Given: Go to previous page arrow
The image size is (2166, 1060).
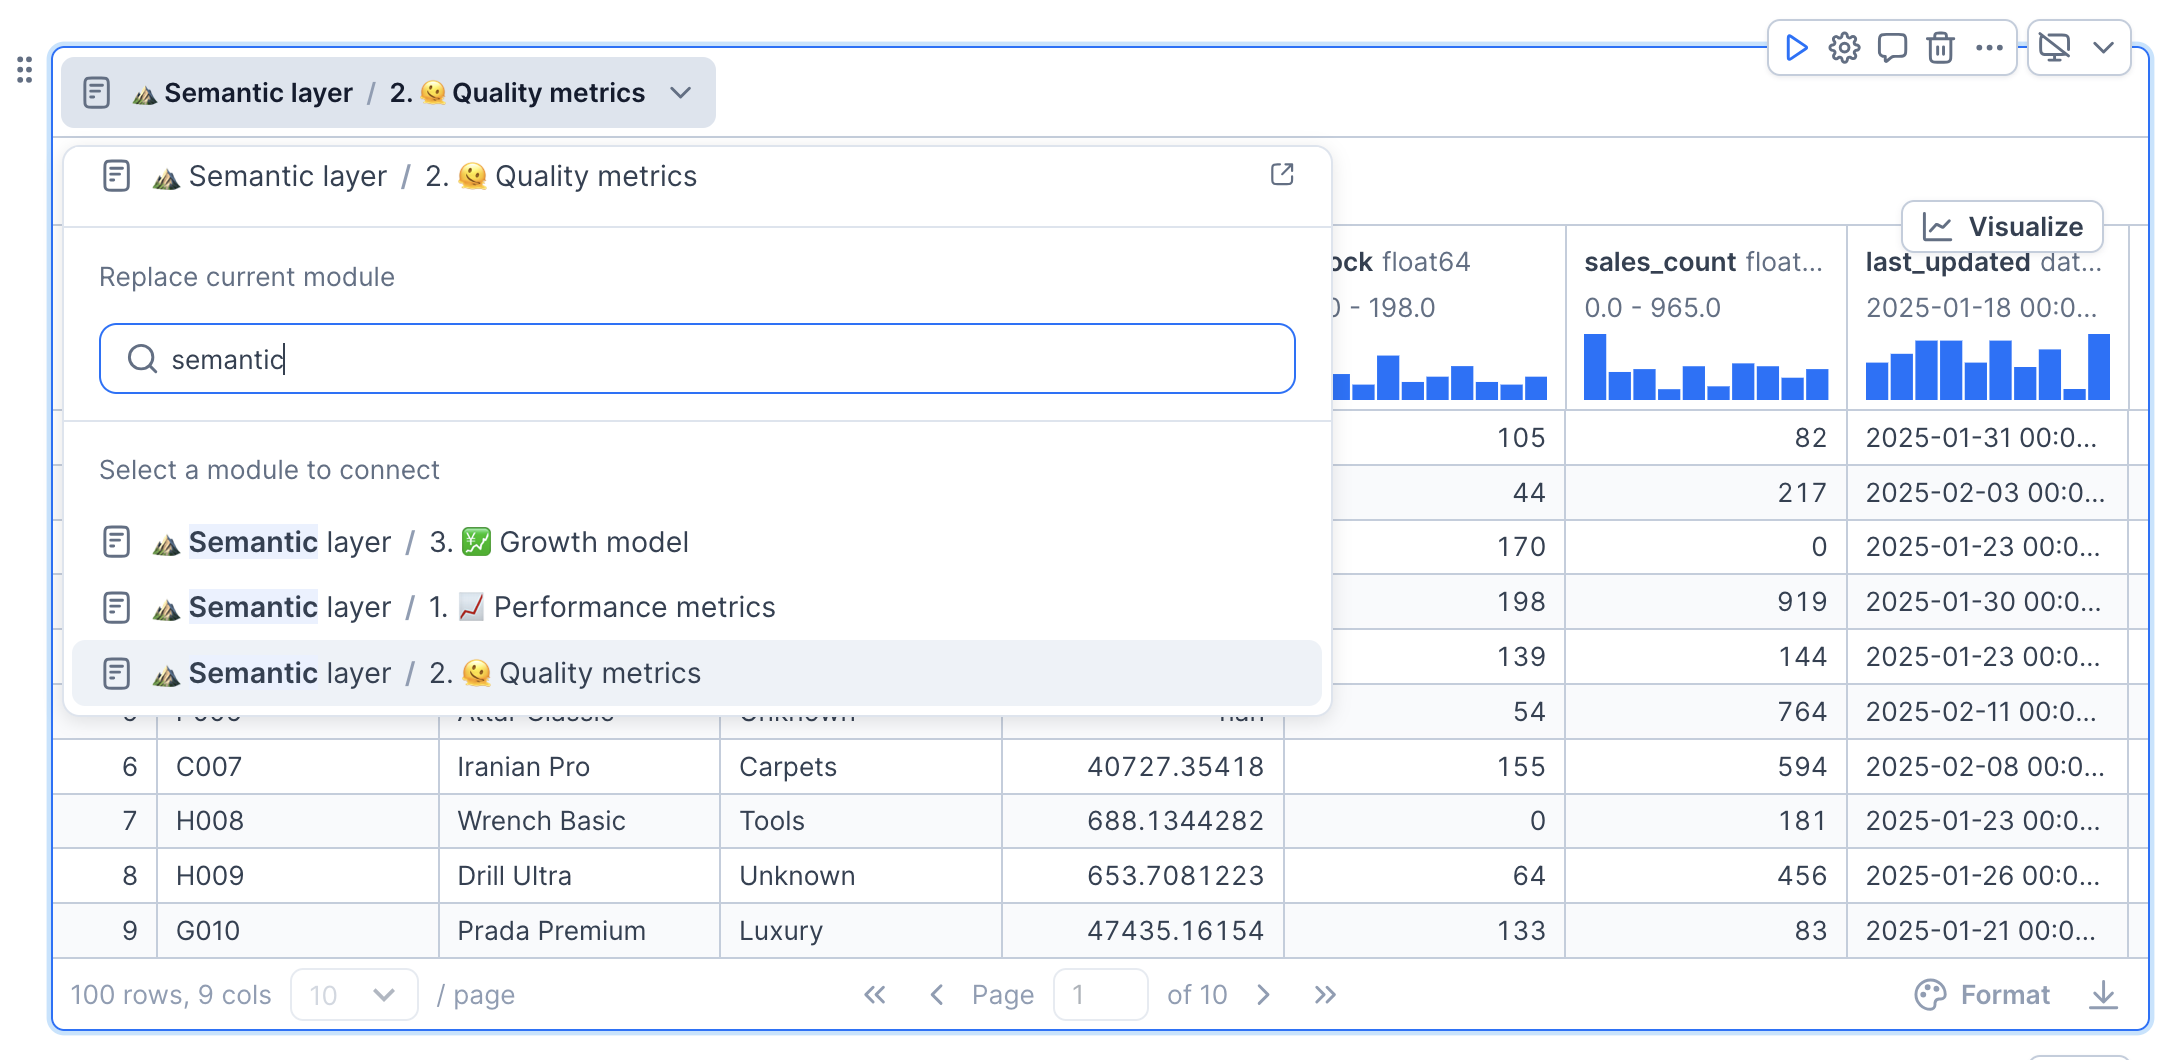Looking at the screenshot, I should pyautogui.click(x=937, y=995).
